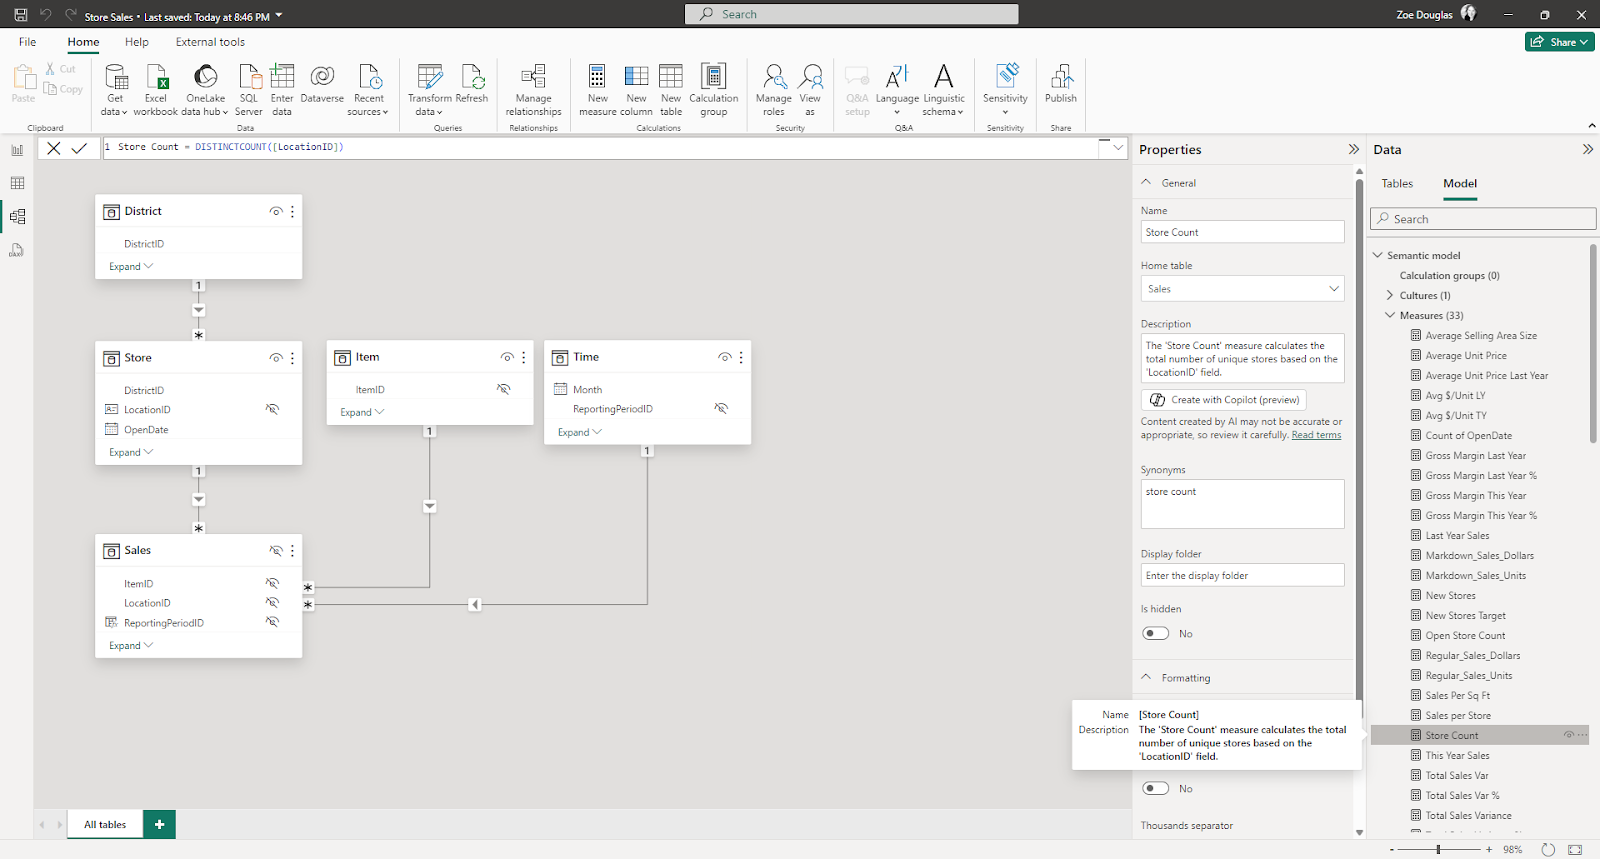
Task: Expand the Time table fields
Action: click(580, 432)
